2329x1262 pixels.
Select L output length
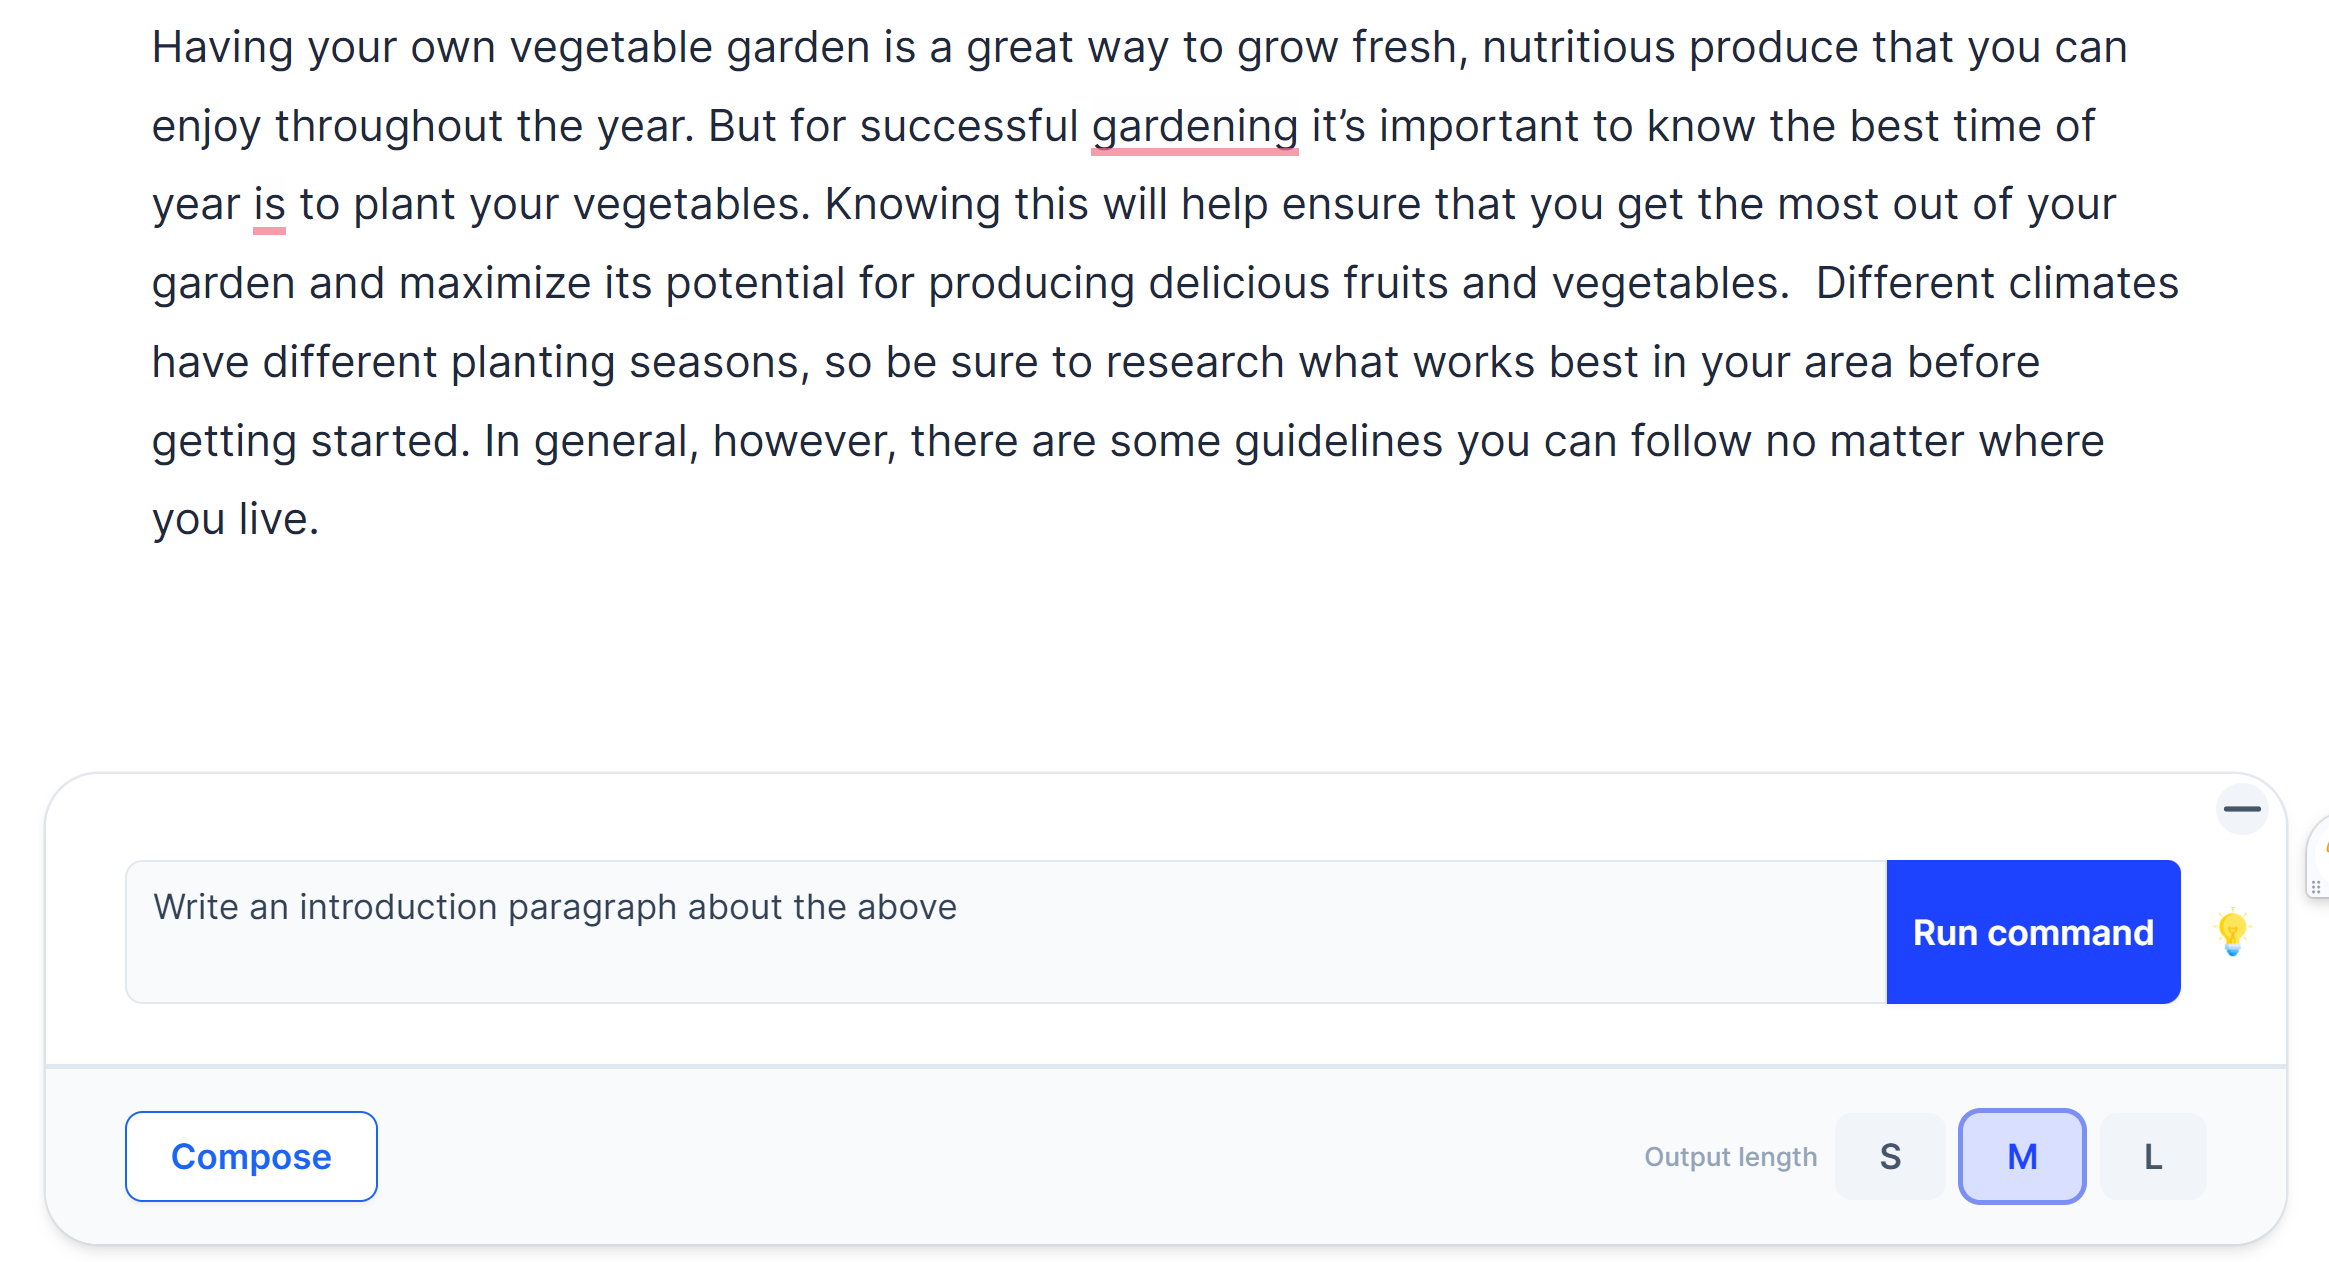2152,1156
